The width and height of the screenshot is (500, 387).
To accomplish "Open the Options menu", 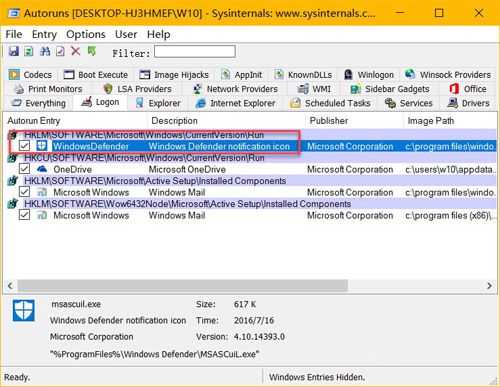I will [86, 34].
